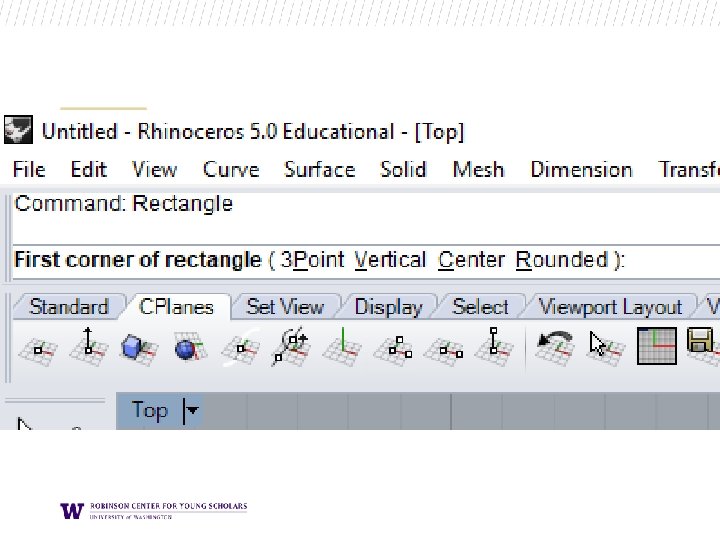This screenshot has width=720, height=540.
Task: Choose Set CPlane Perpendicular to Curve icon
Action: tap(240, 348)
